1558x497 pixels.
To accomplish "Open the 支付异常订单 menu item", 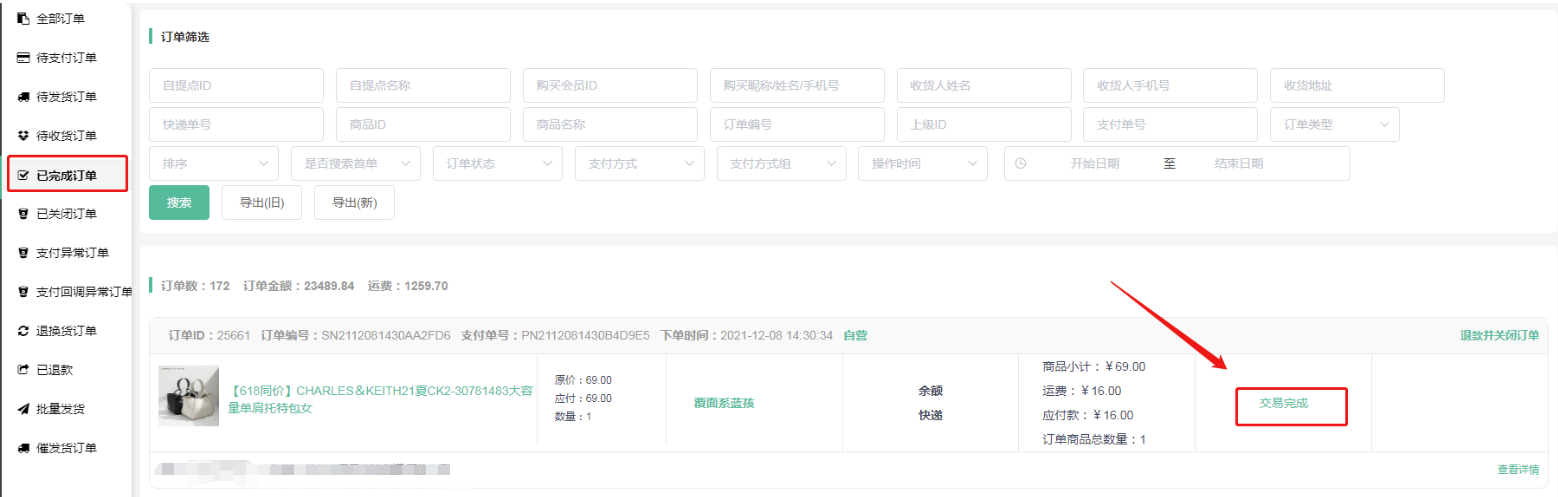I will 72,253.
